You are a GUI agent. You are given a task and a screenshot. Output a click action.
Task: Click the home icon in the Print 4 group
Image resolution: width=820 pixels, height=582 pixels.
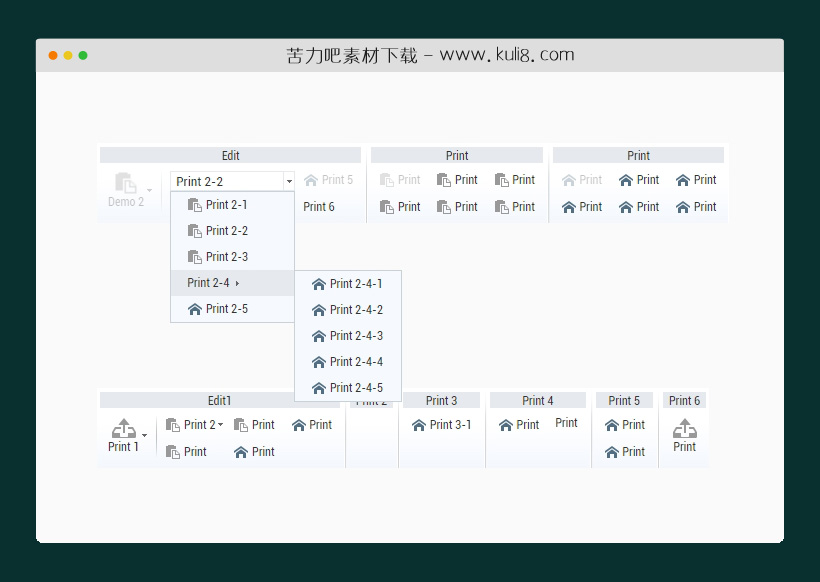(505, 425)
